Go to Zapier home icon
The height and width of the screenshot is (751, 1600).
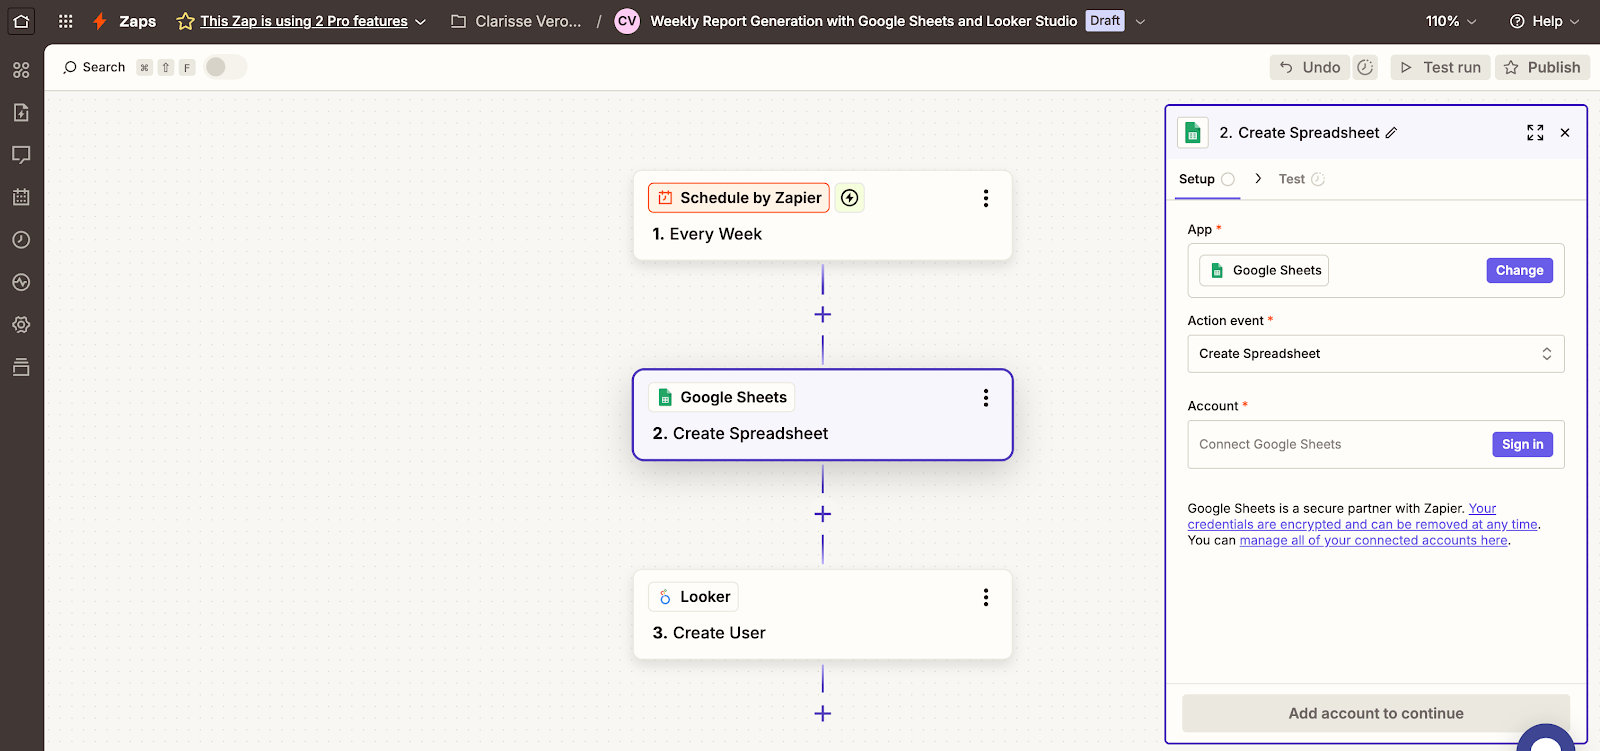click(21, 21)
